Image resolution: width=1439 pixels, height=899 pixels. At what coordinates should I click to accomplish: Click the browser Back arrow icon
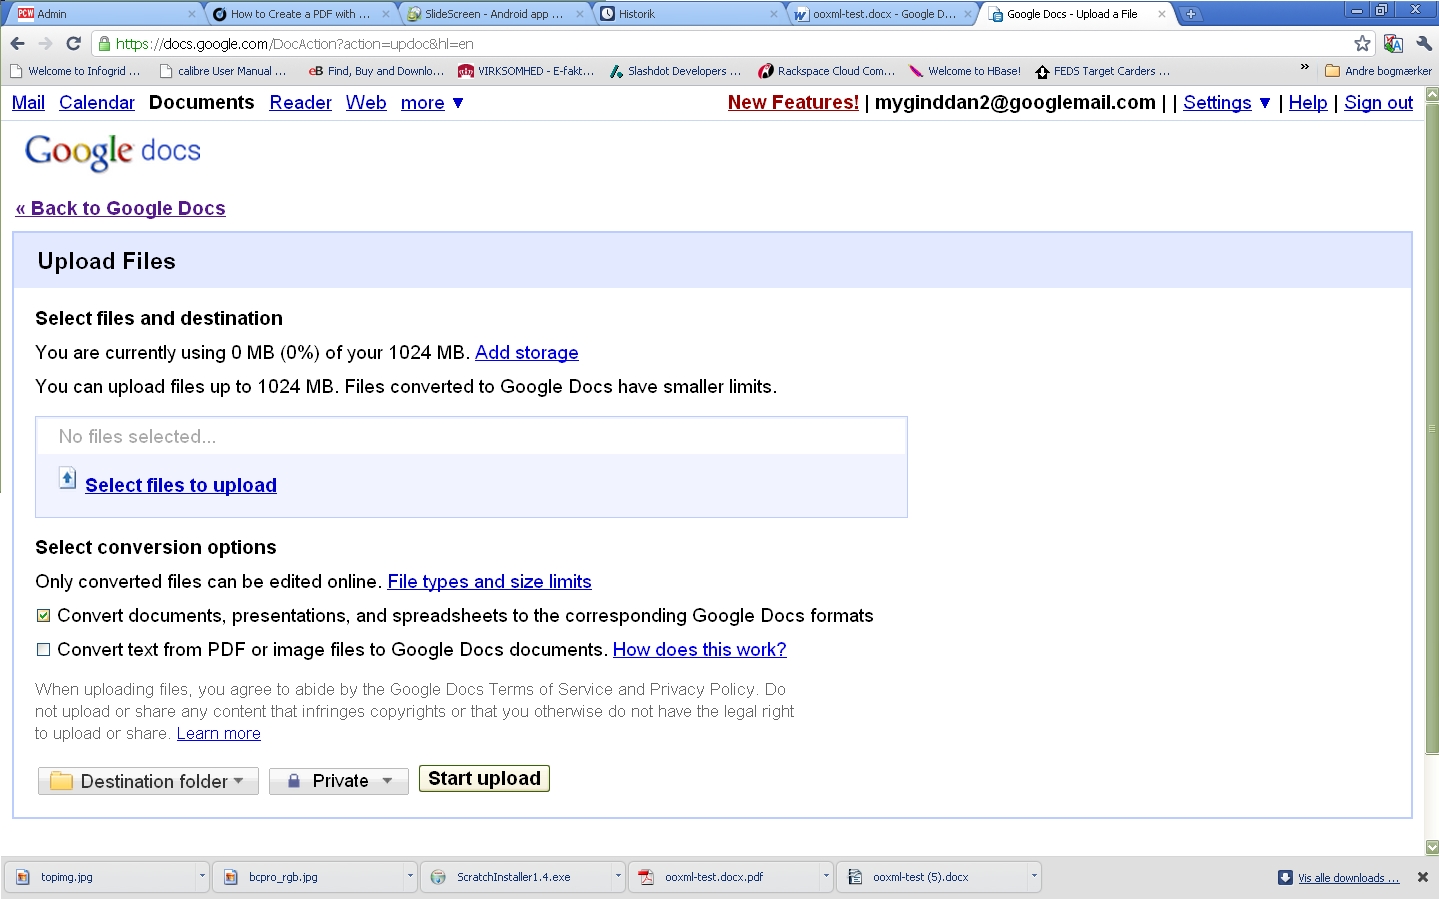click(17, 43)
